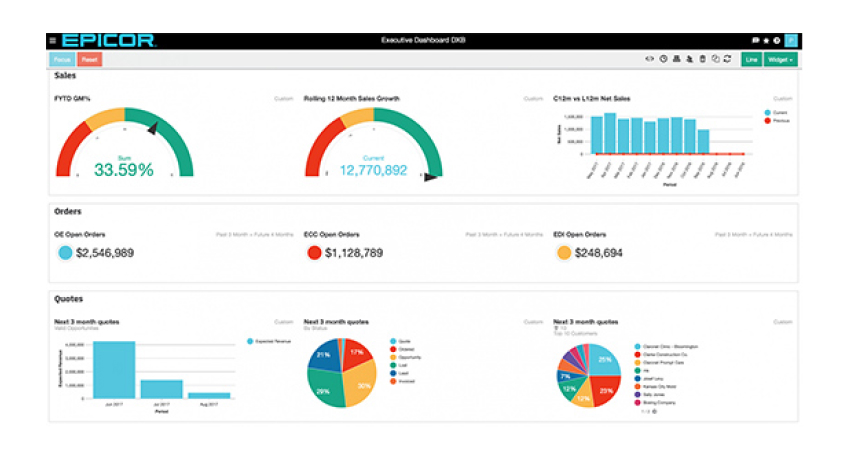Image resolution: width=847 pixels, height=460 pixels.
Task: Click the copy dashboard toolbar icon
Action: click(x=714, y=60)
